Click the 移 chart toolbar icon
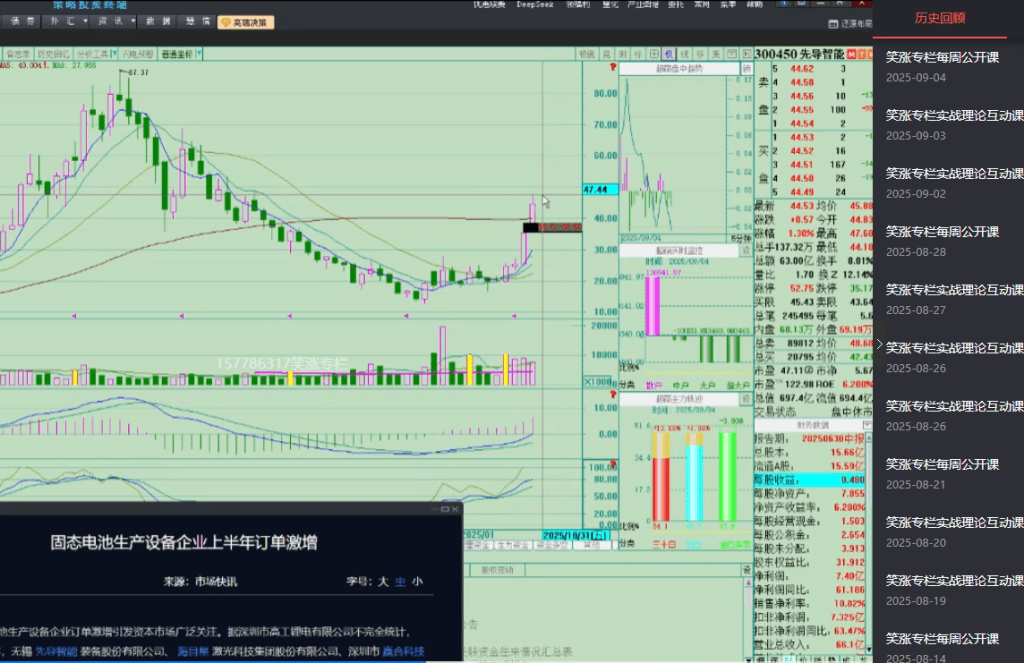 [x=700, y=54]
